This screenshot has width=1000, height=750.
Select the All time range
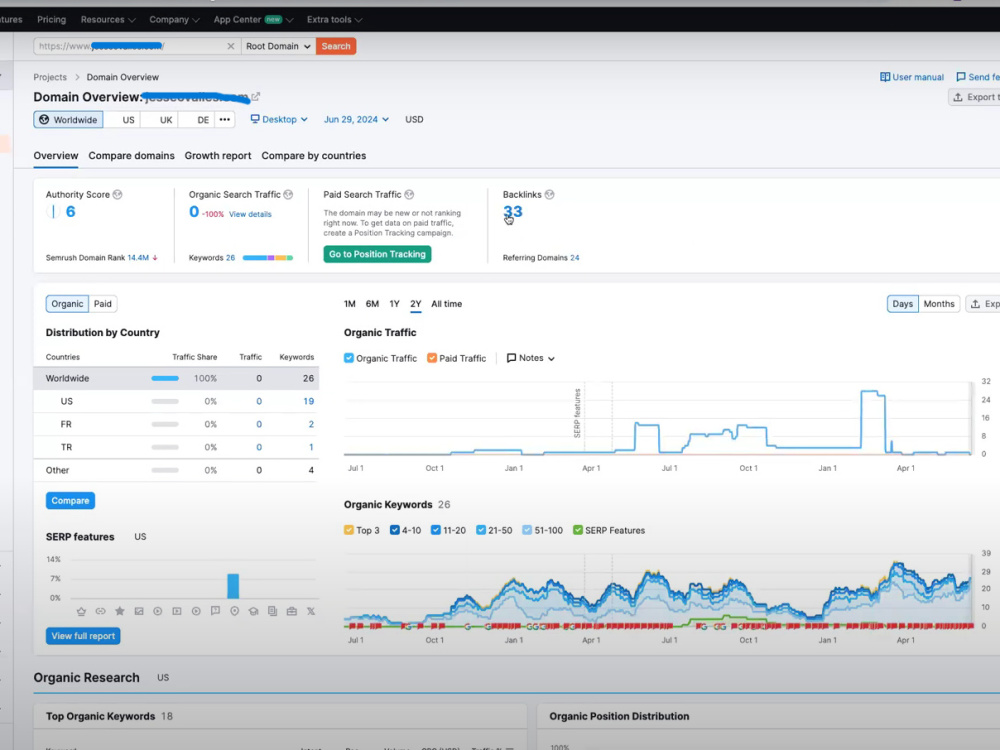[446, 304]
